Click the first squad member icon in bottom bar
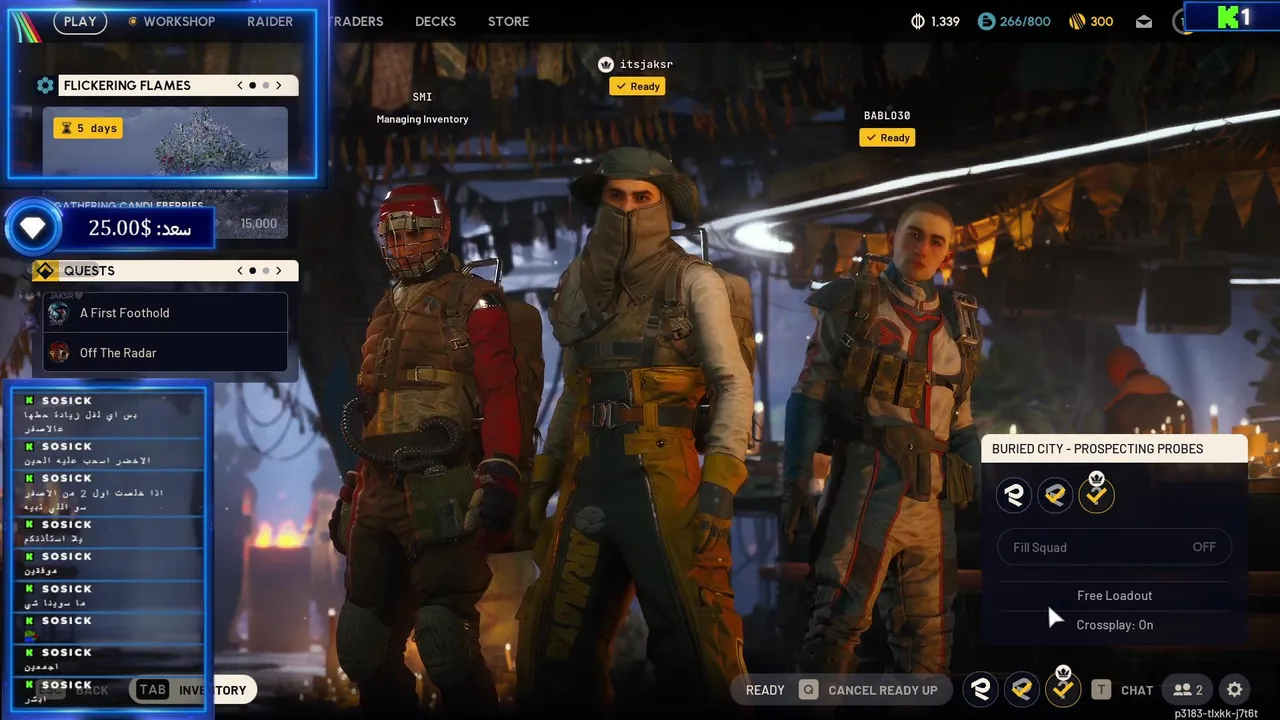The width and height of the screenshot is (1280, 720). tap(981, 689)
